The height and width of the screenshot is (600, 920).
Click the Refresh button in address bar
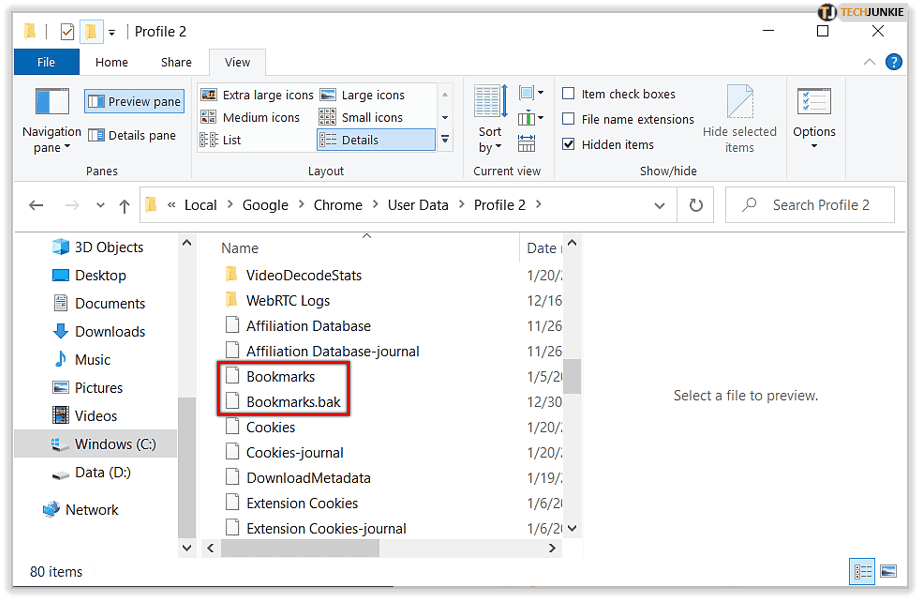click(695, 205)
